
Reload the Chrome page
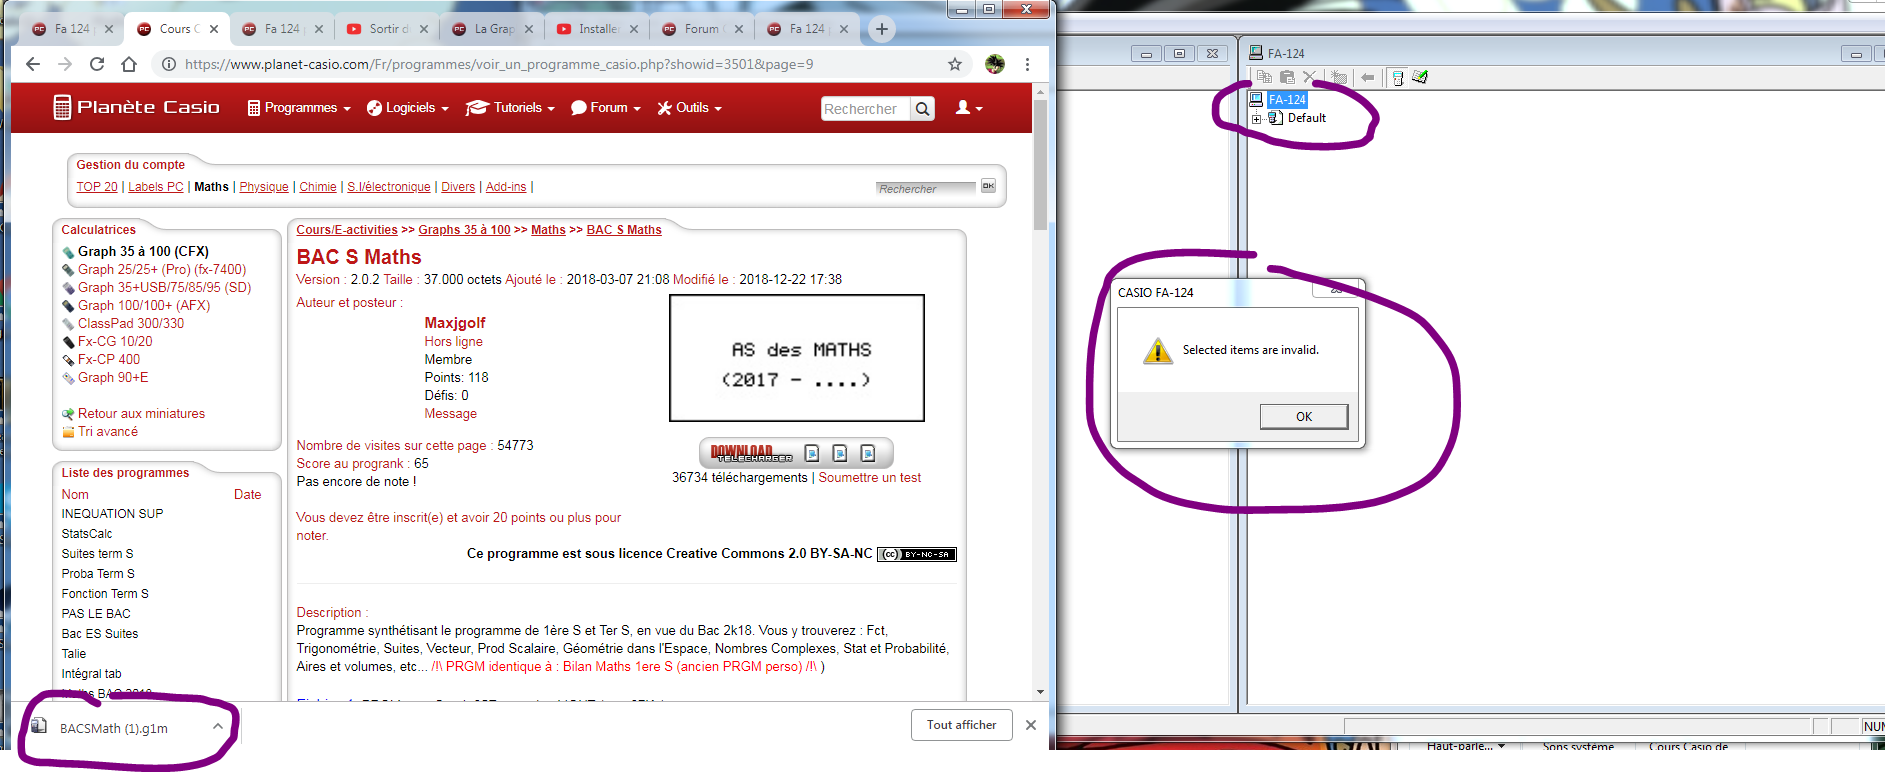click(x=97, y=64)
